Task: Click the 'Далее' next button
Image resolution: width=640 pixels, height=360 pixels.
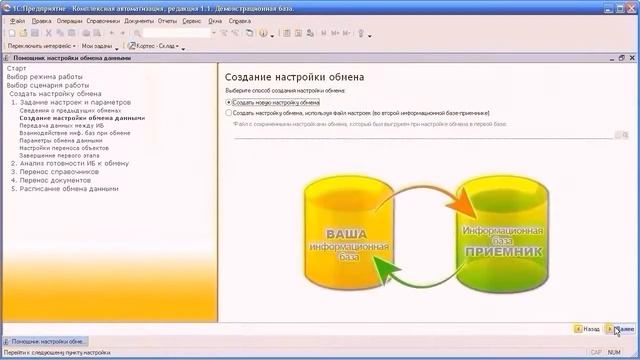Action: point(620,329)
